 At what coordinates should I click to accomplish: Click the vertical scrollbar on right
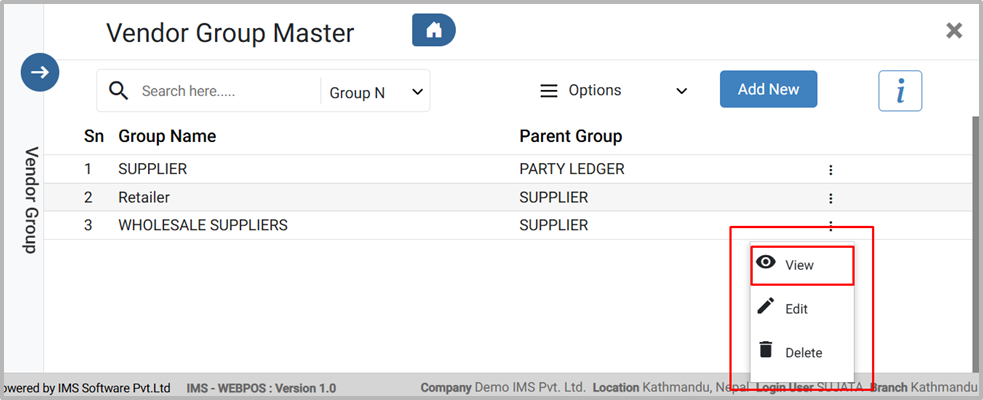click(976, 240)
